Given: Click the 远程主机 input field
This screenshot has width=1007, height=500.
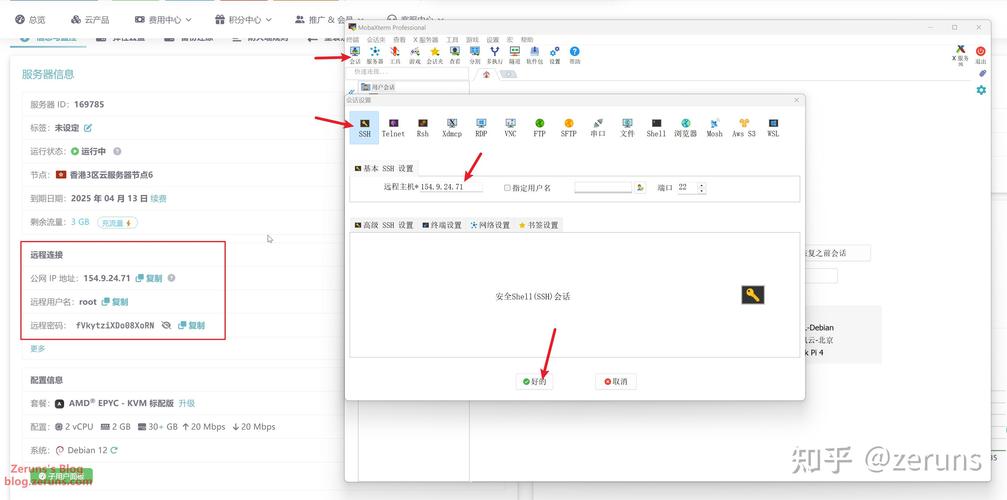Looking at the screenshot, I should (451, 187).
